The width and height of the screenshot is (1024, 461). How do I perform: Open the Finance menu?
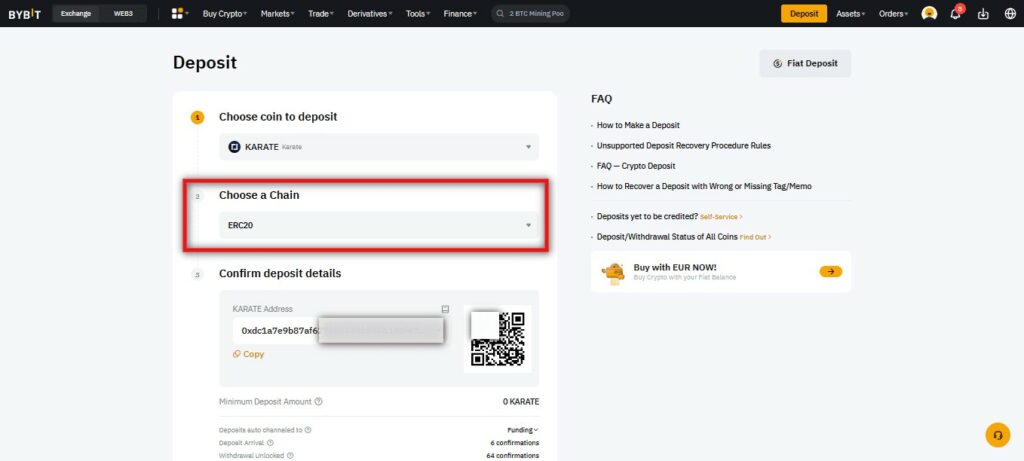coord(460,14)
